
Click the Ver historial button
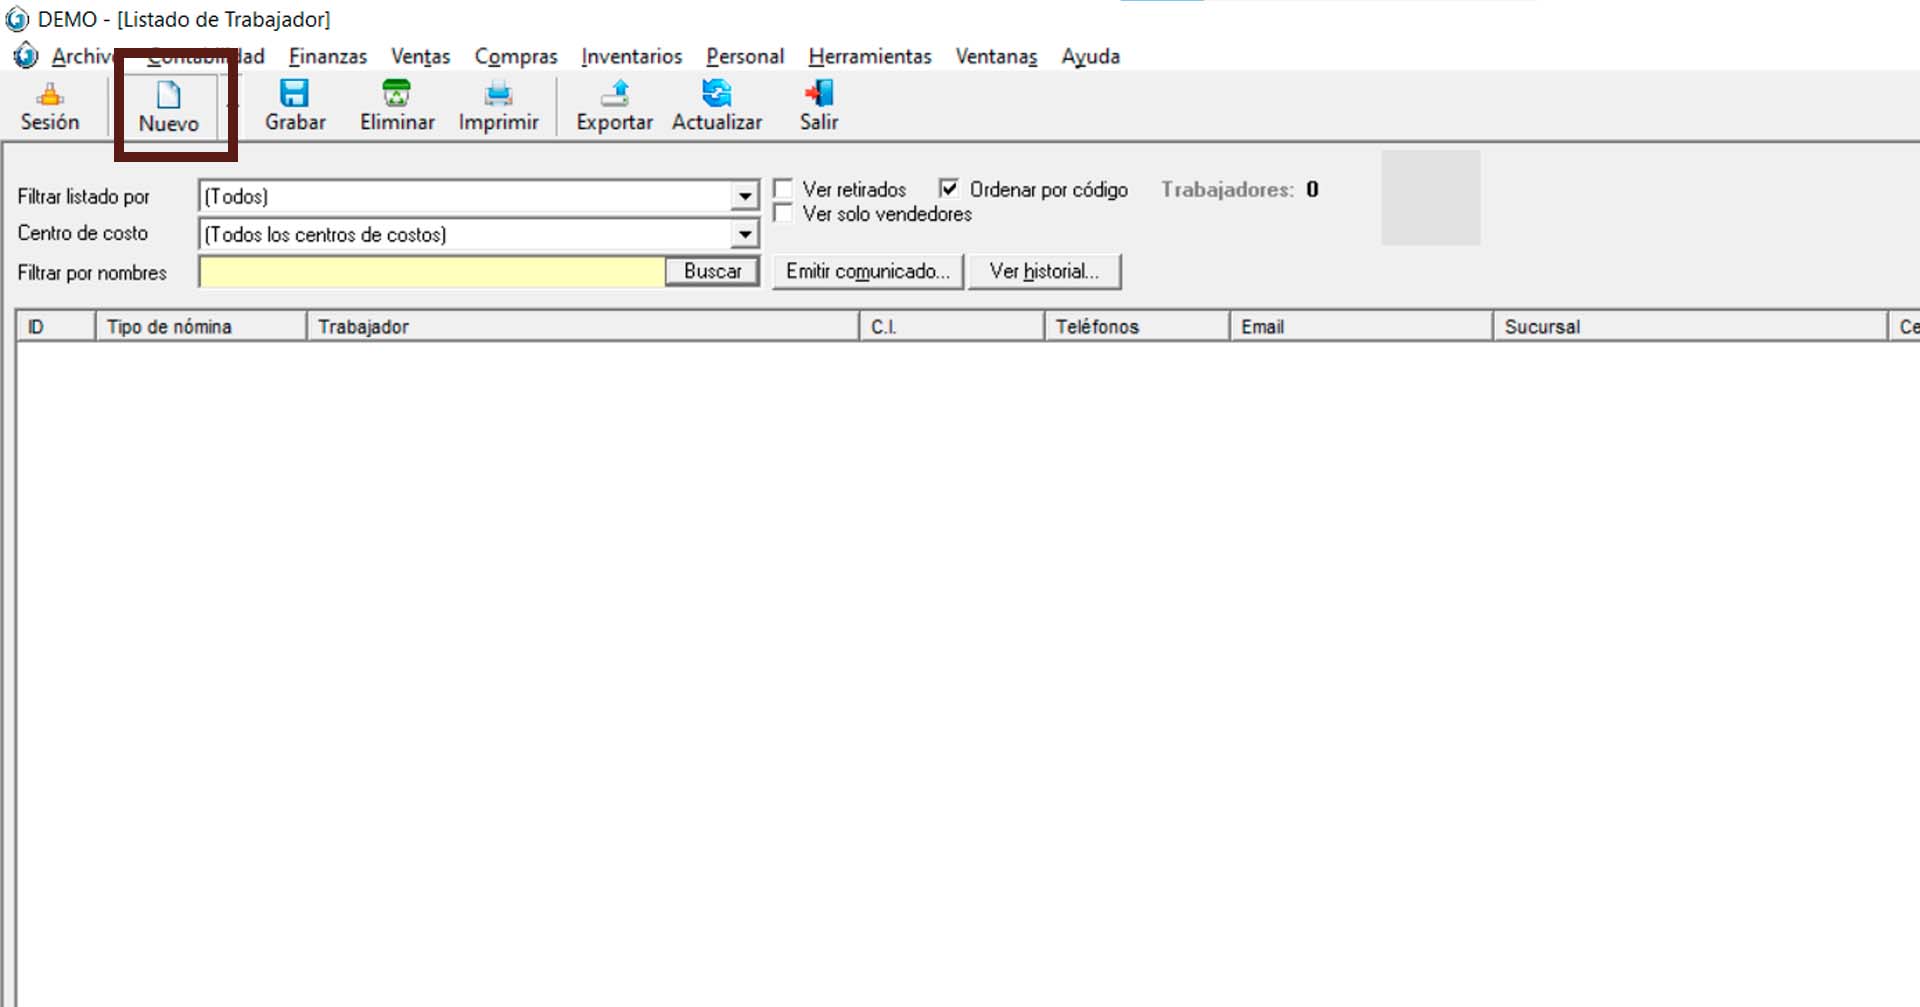tap(1044, 272)
